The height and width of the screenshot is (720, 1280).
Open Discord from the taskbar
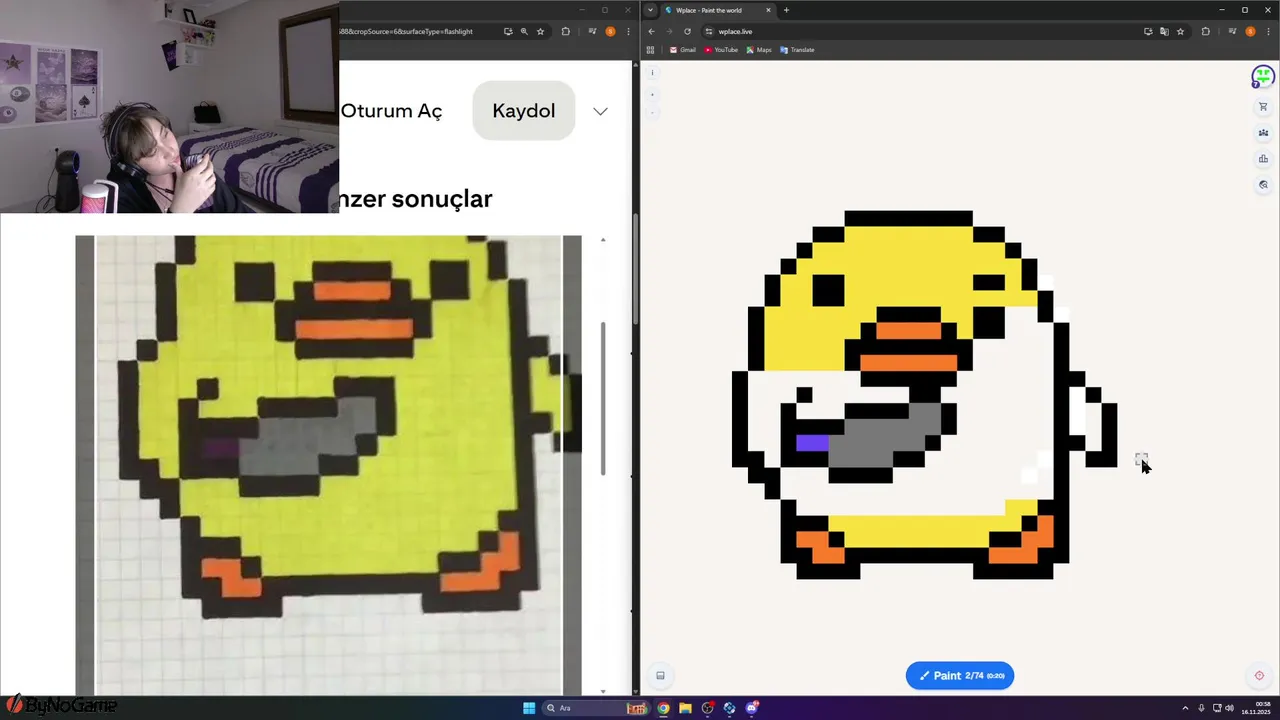click(x=751, y=708)
